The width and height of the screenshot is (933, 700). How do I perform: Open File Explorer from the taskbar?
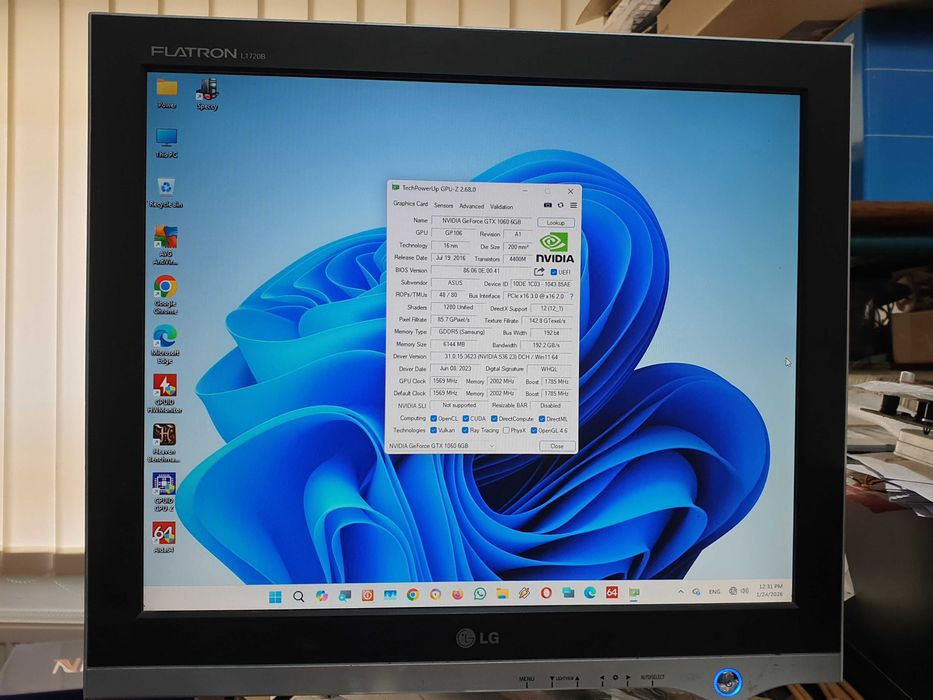click(x=503, y=593)
